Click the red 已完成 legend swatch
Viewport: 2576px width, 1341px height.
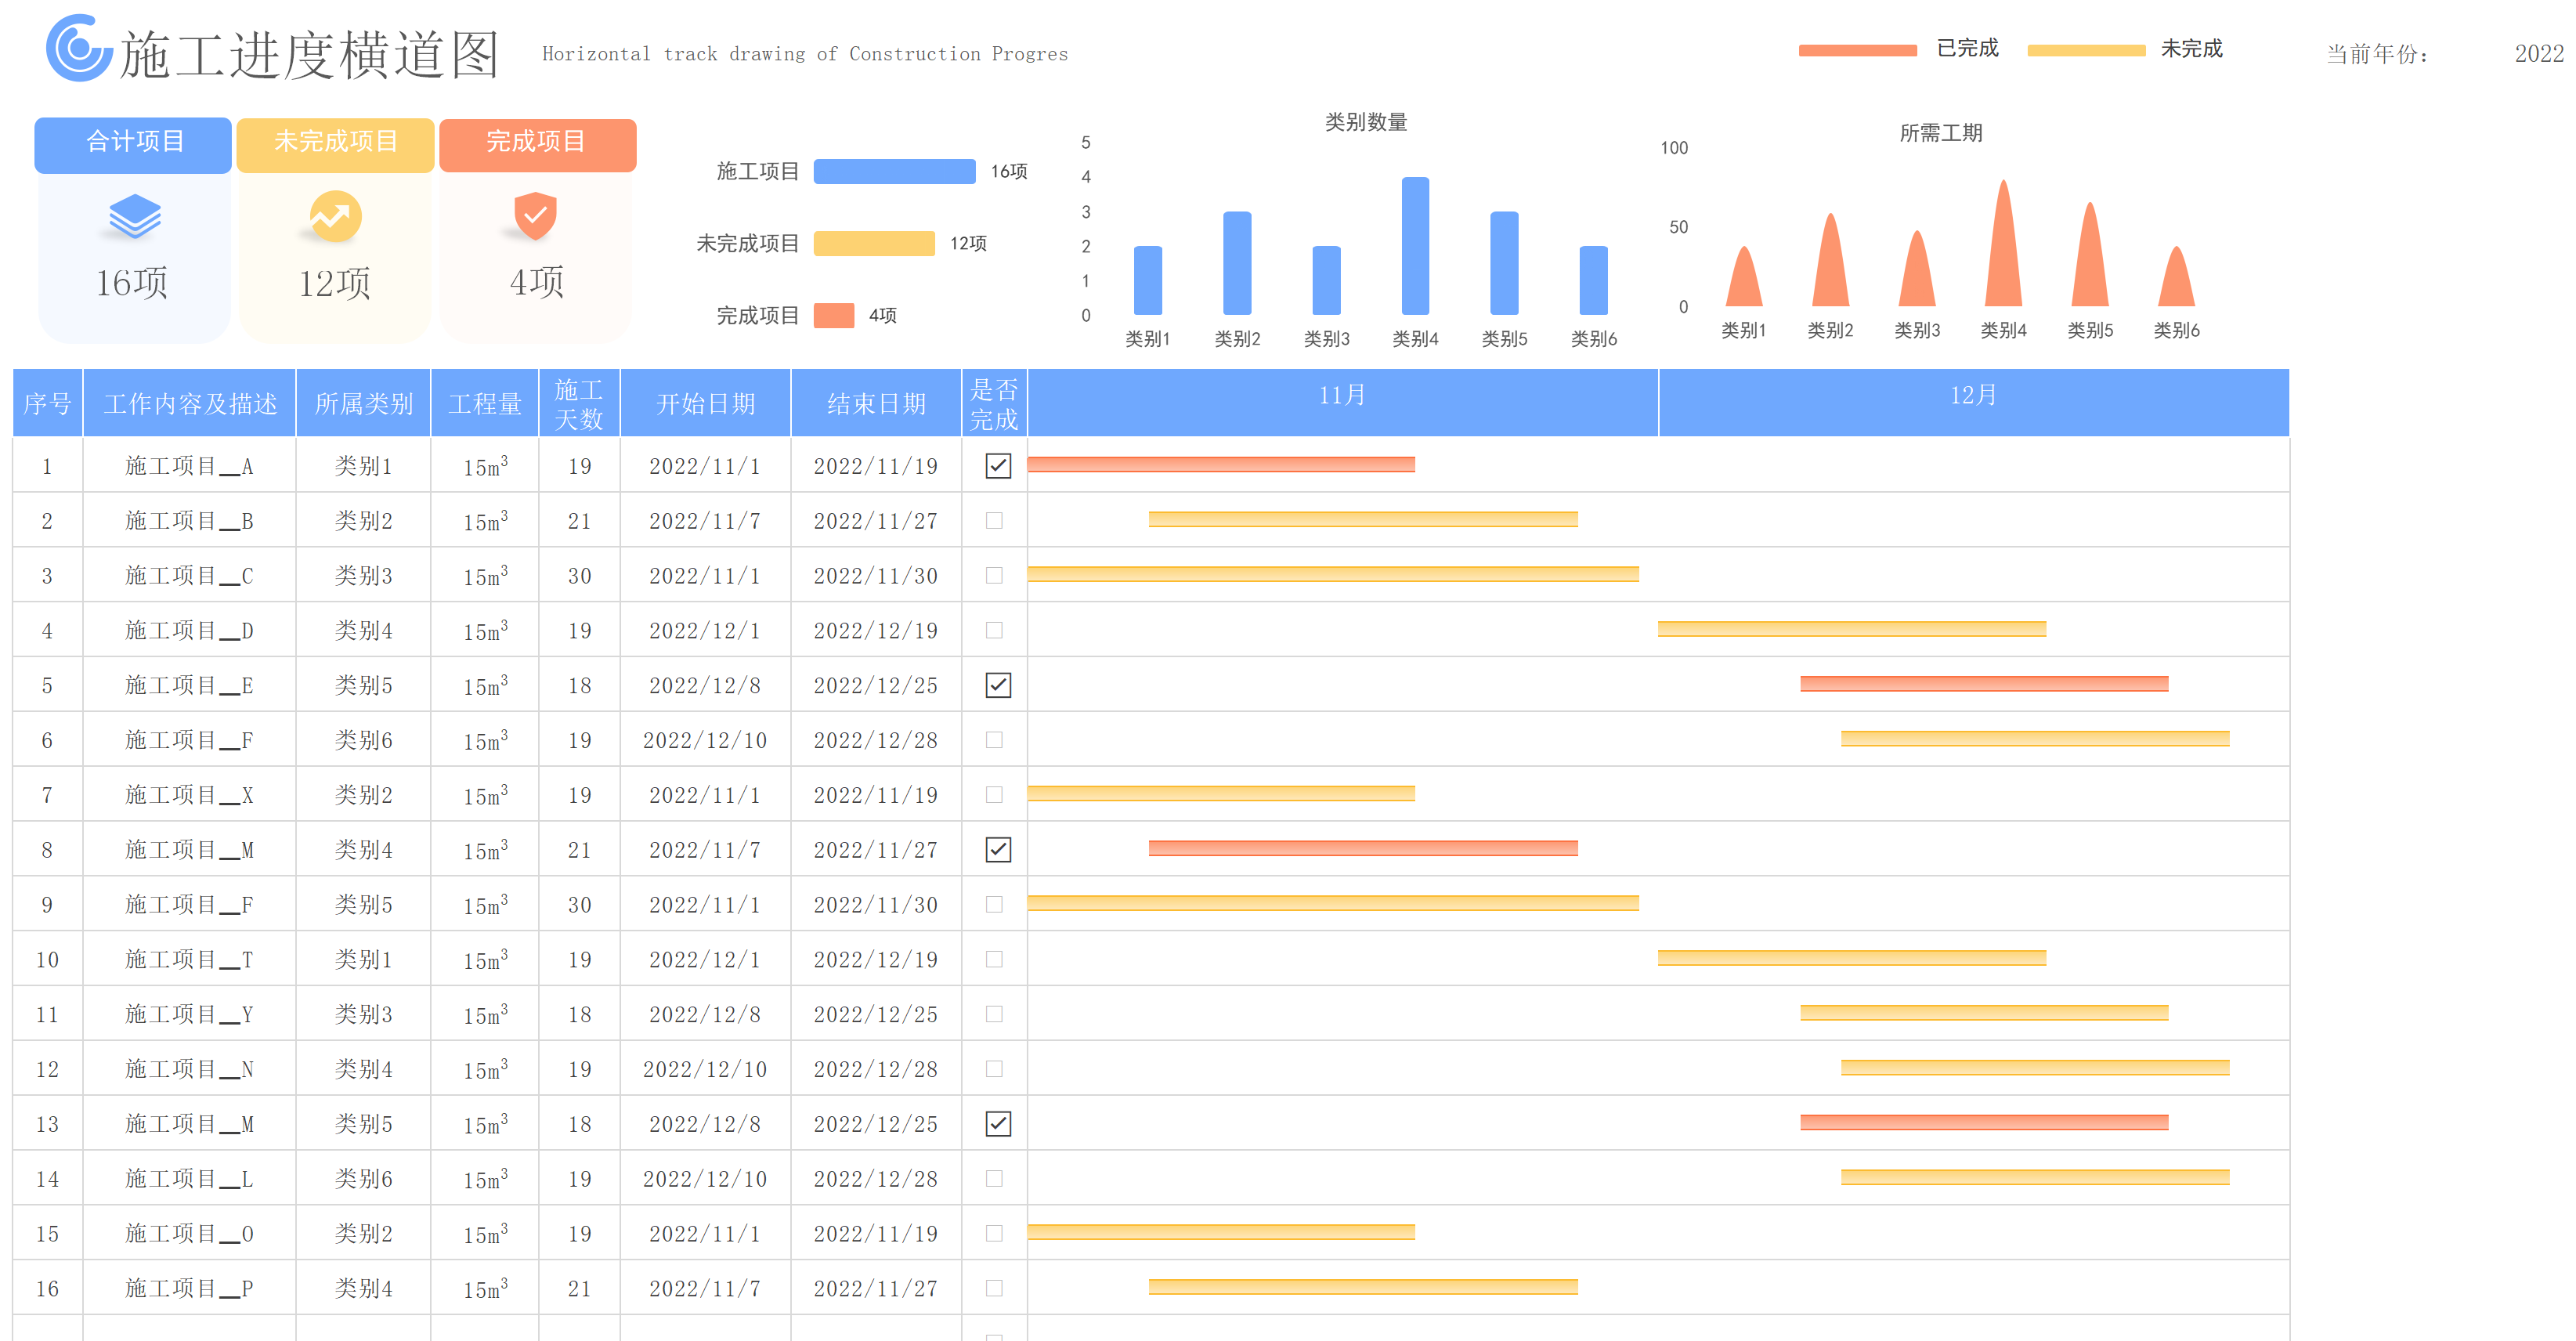coord(1857,50)
